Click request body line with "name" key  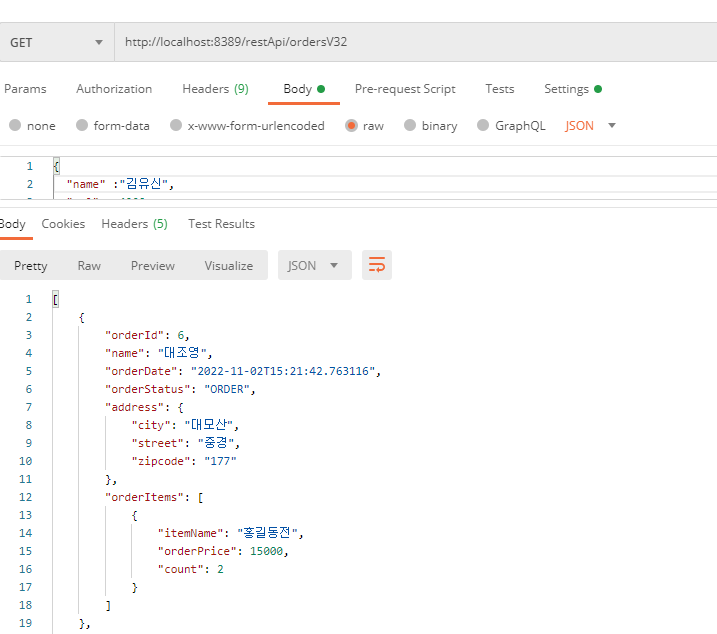pos(120,184)
